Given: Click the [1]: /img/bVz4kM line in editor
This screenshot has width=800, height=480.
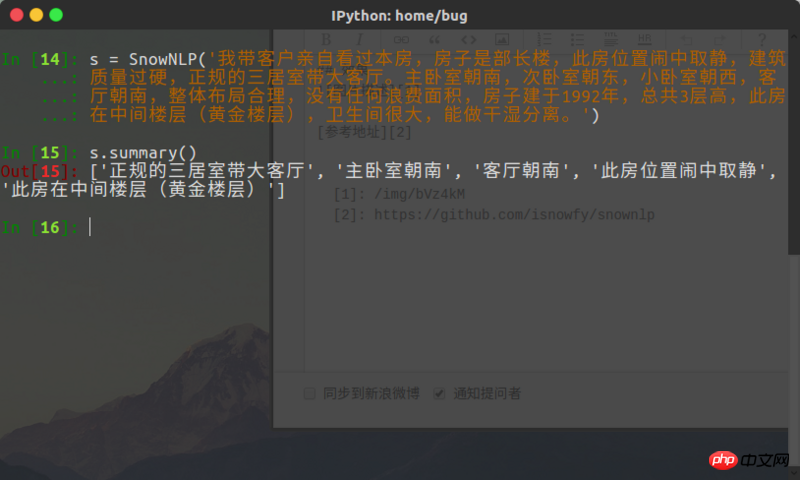Looking at the screenshot, I should tap(399, 194).
